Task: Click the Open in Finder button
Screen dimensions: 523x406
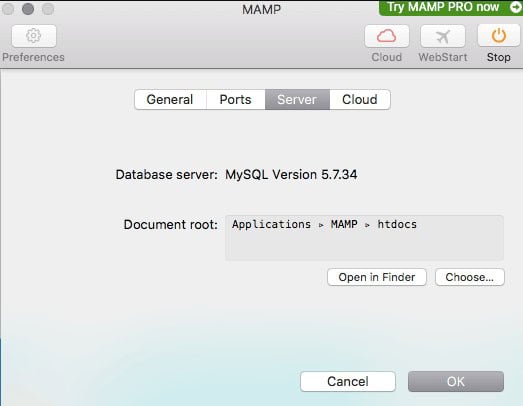Action: tap(377, 277)
